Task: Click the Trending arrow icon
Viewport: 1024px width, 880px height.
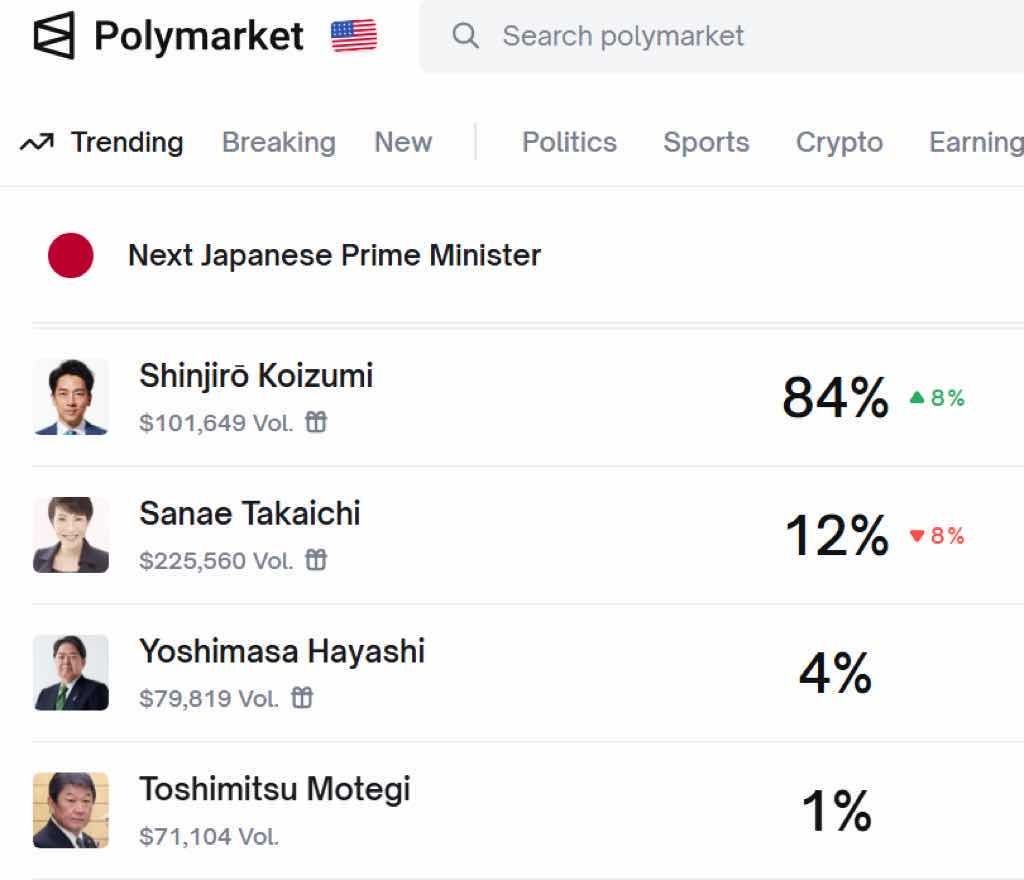Action: pyautogui.click(x=37, y=143)
